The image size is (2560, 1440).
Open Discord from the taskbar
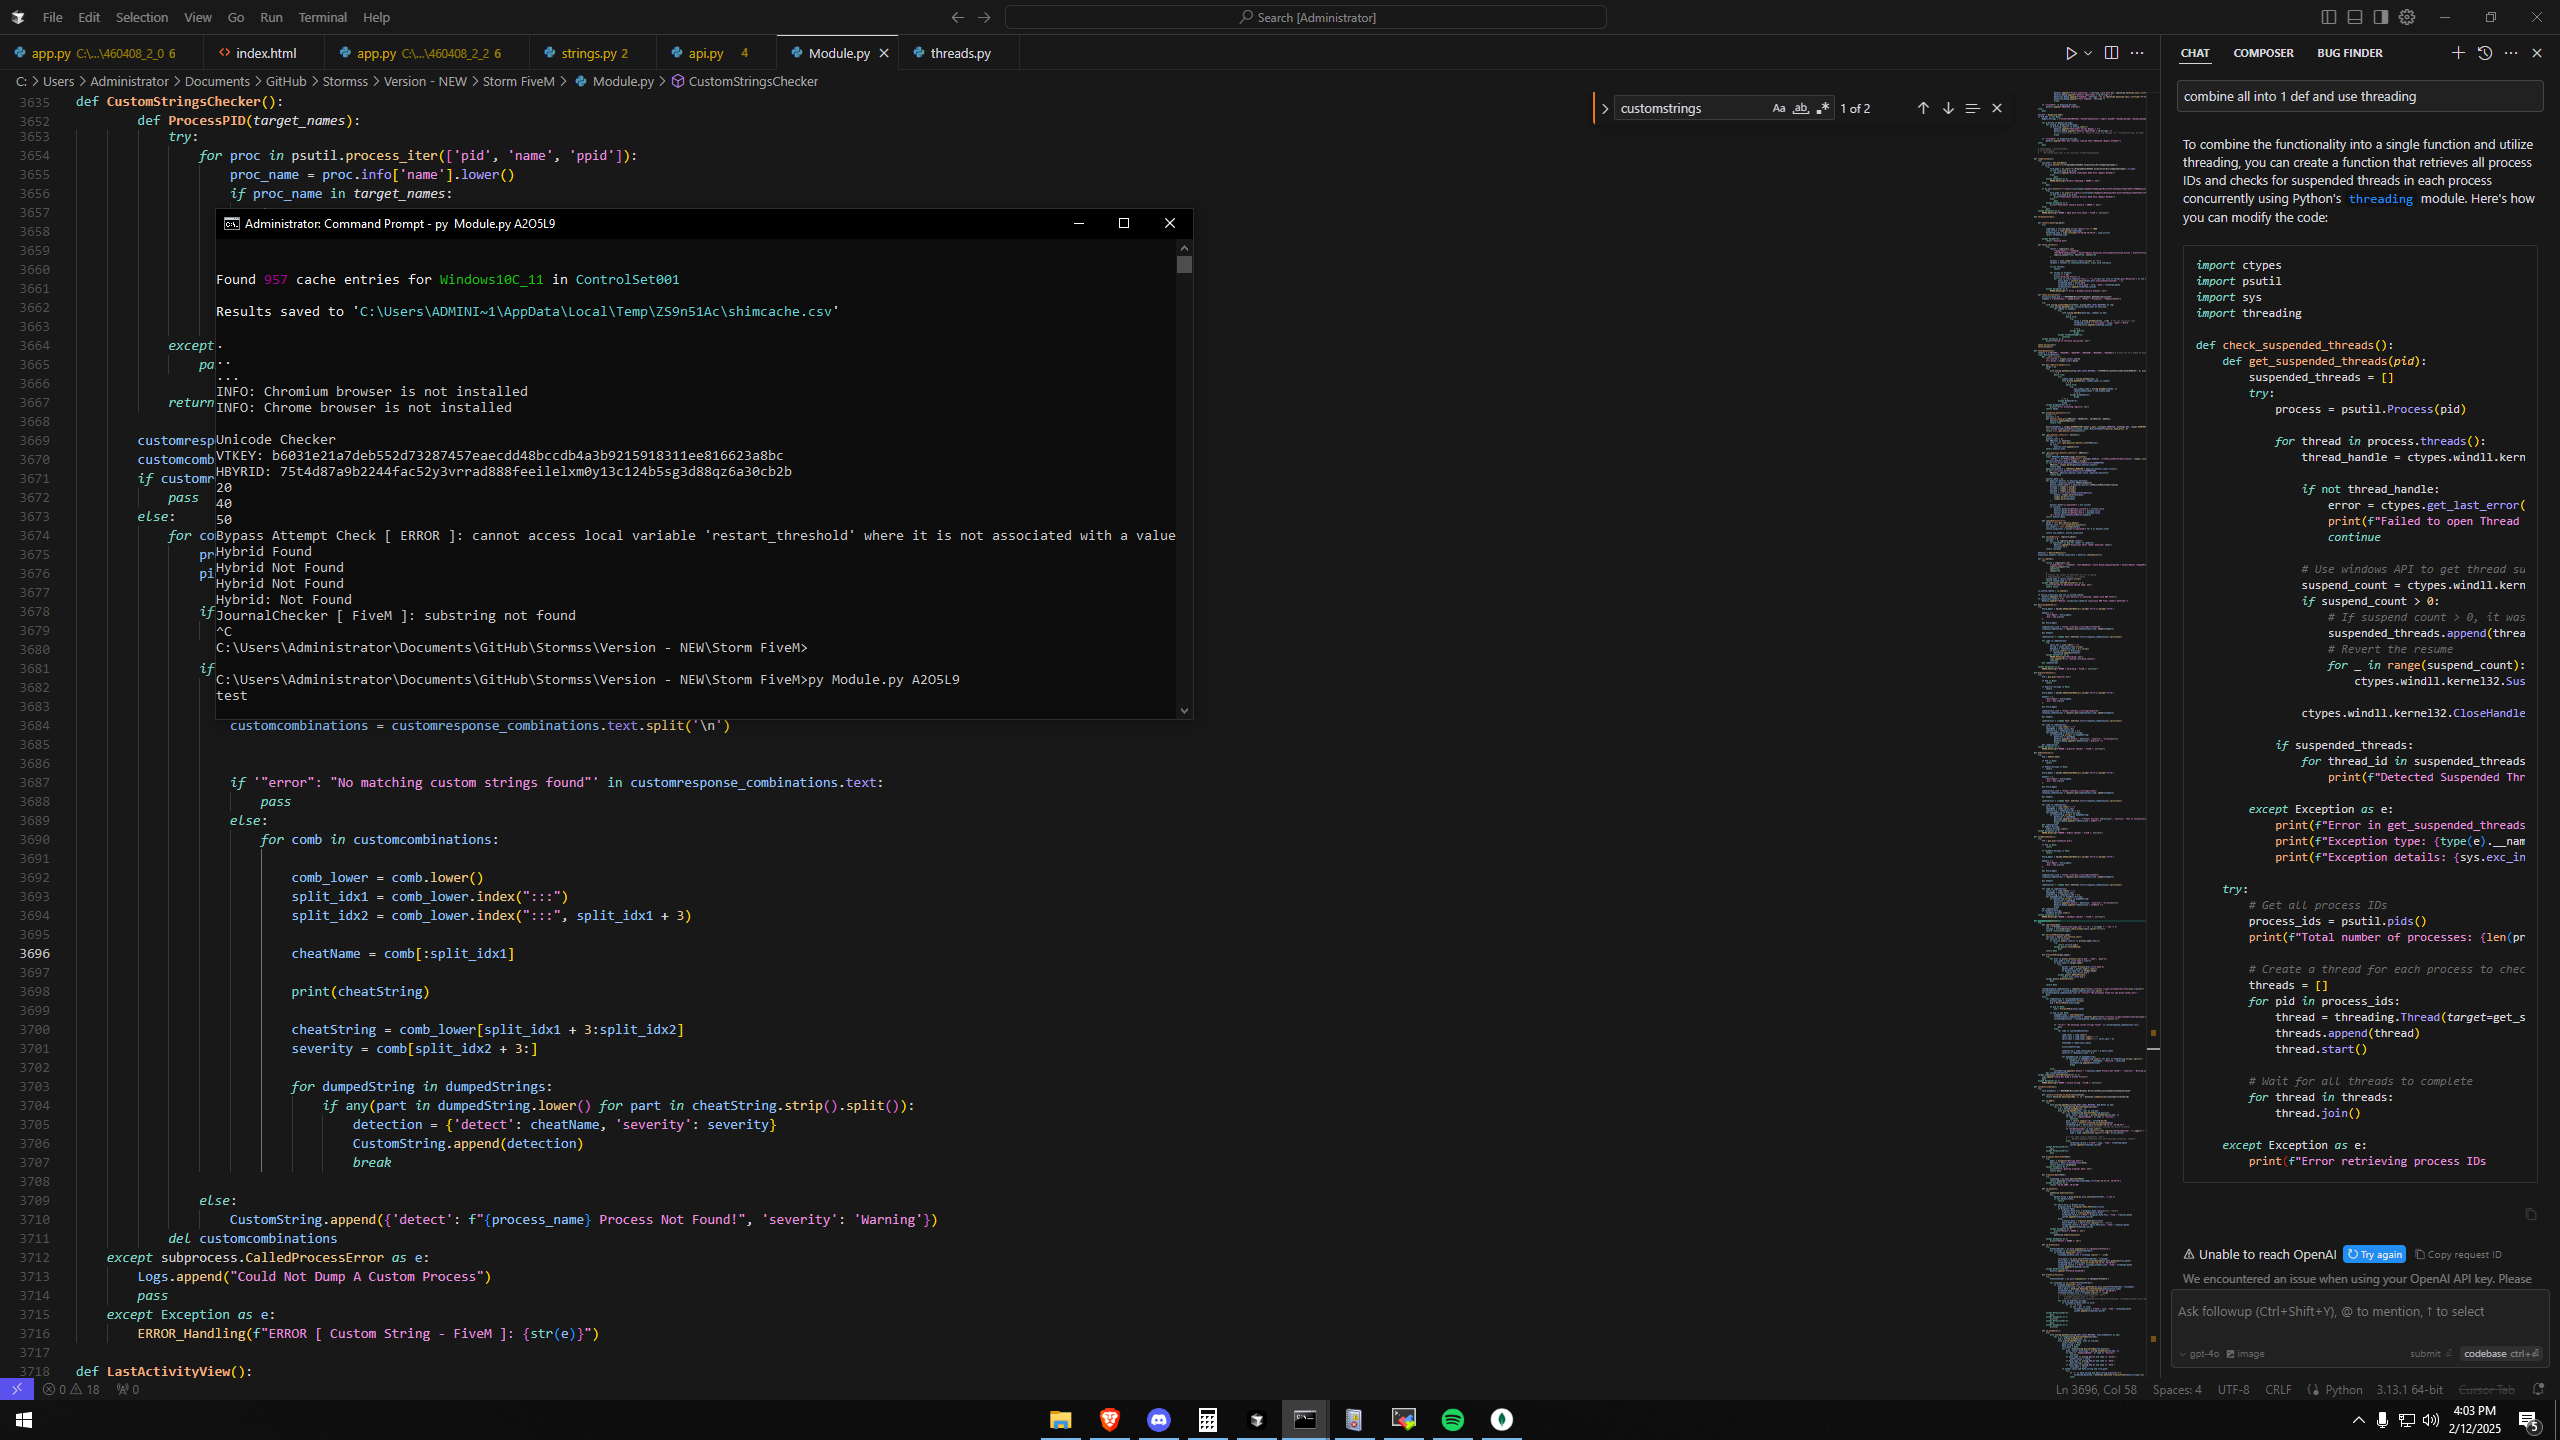[x=1158, y=1419]
